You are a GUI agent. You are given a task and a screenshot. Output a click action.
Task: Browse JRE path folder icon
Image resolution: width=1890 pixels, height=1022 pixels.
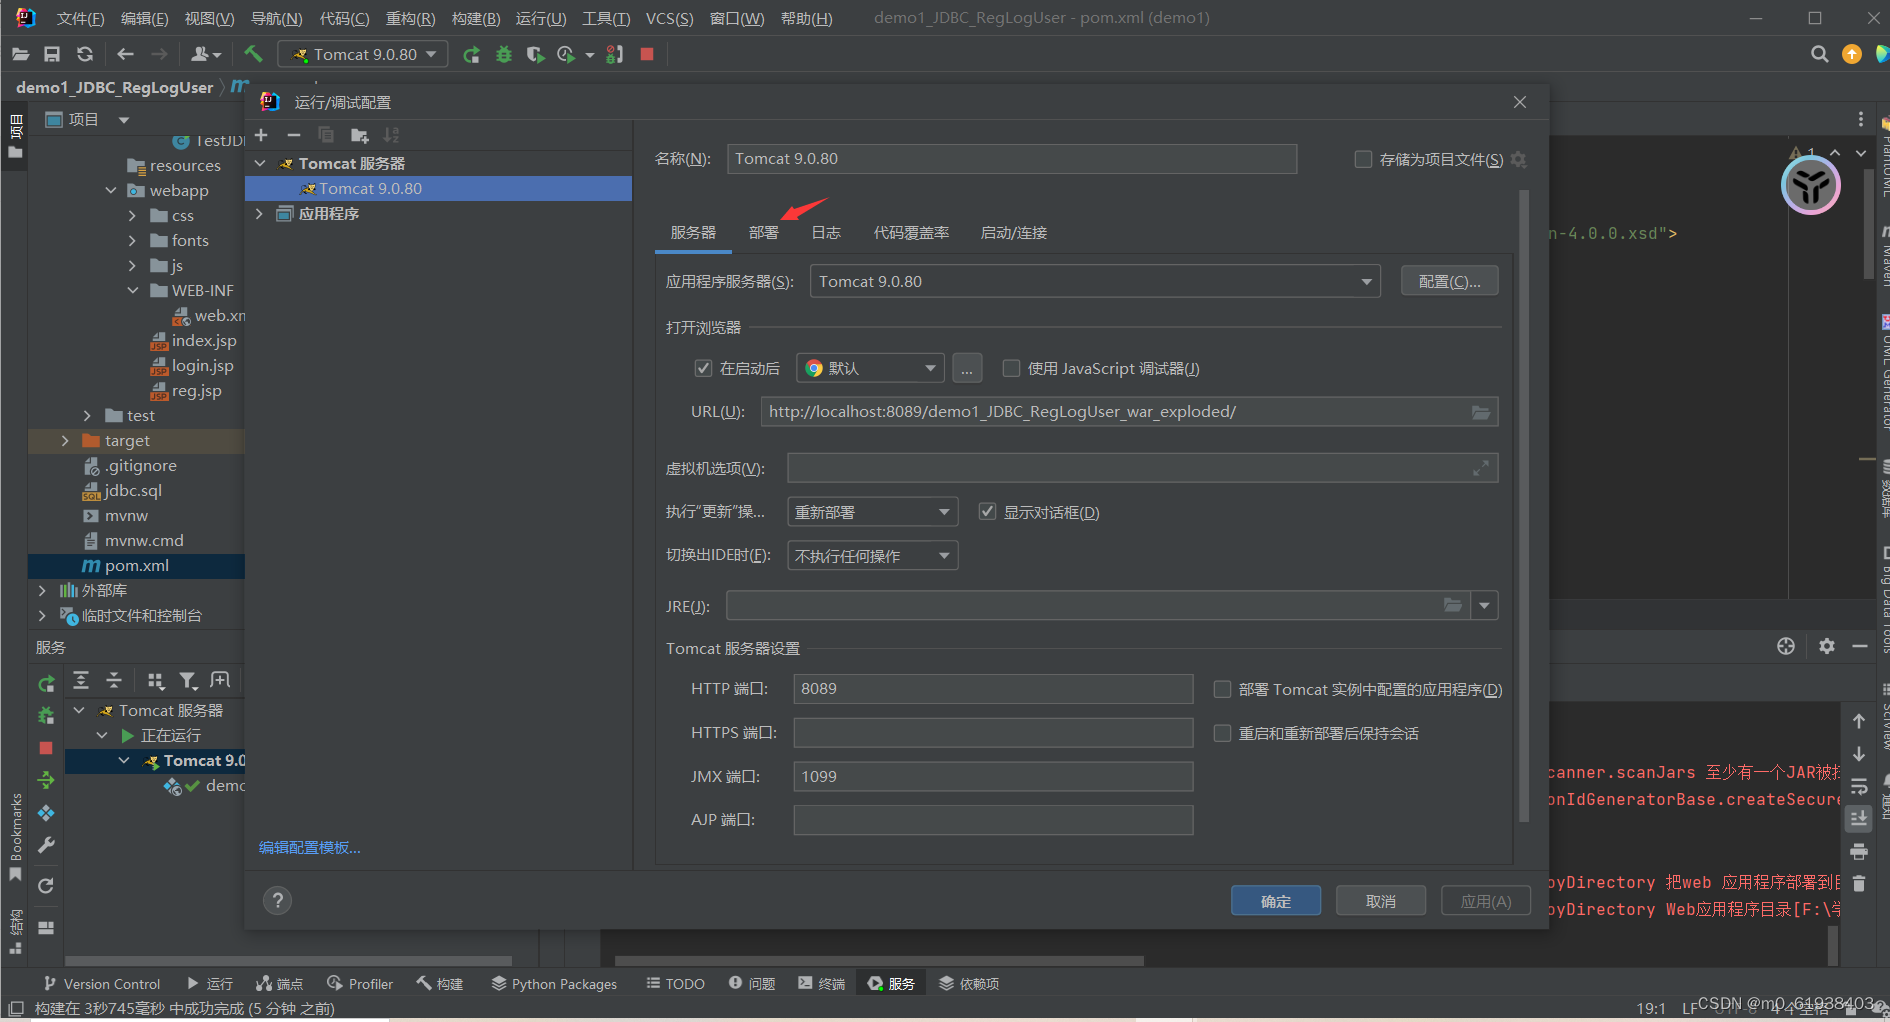coord(1453,605)
